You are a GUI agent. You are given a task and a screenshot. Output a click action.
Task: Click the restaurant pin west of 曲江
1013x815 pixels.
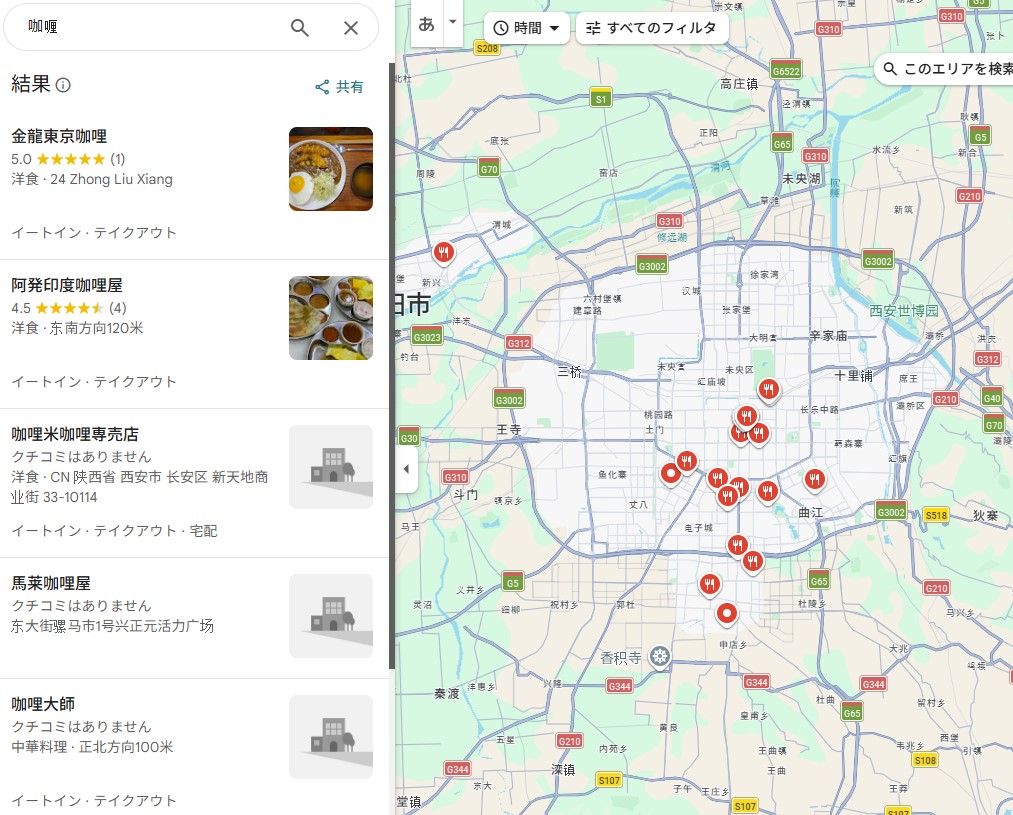[x=767, y=490]
